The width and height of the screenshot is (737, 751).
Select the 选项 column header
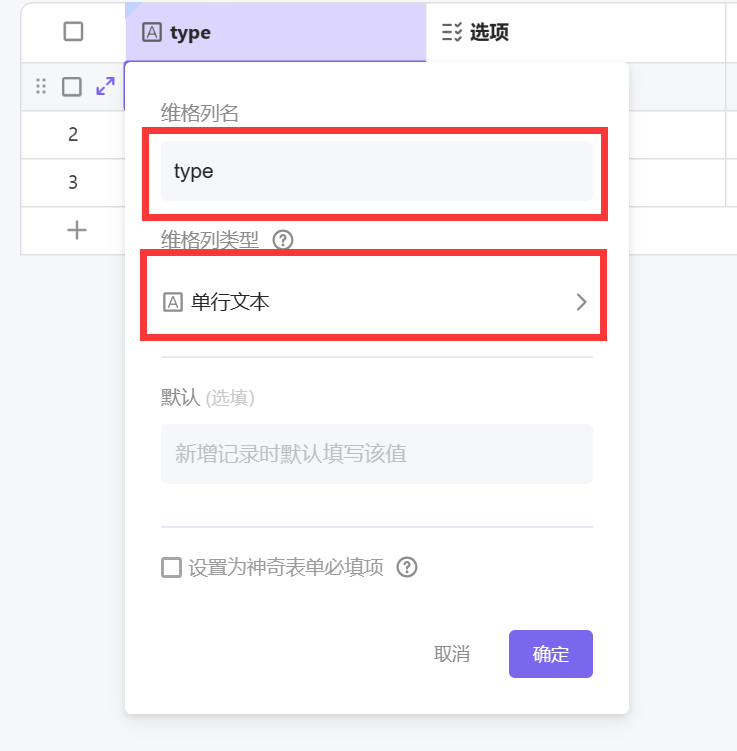click(575, 33)
